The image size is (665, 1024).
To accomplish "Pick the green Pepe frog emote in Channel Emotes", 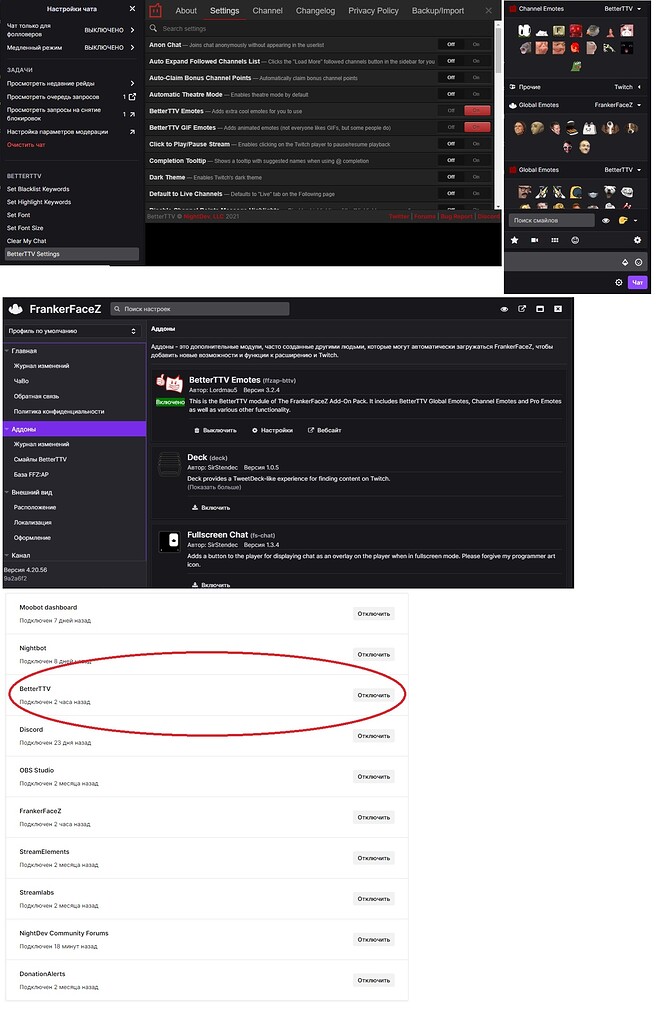I will coord(576,65).
